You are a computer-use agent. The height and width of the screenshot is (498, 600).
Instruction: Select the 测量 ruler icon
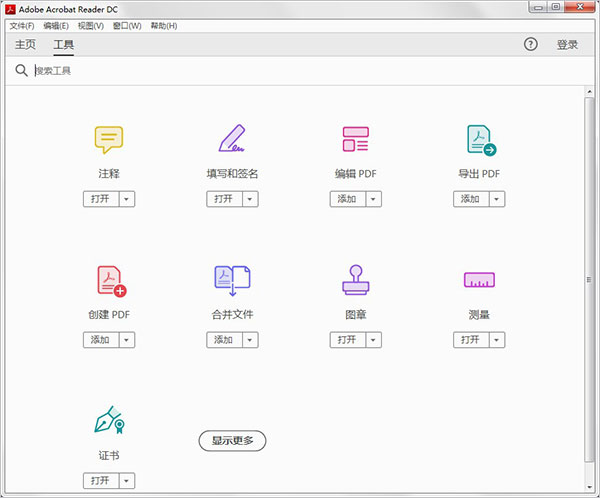coord(479,280)
